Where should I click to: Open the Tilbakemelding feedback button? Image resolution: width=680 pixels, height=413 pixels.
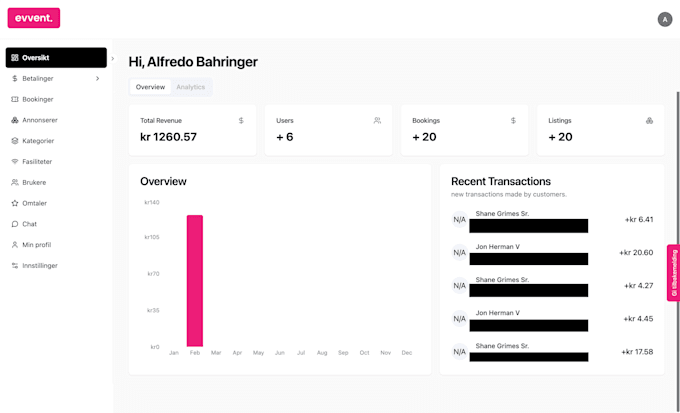point(673,272)
